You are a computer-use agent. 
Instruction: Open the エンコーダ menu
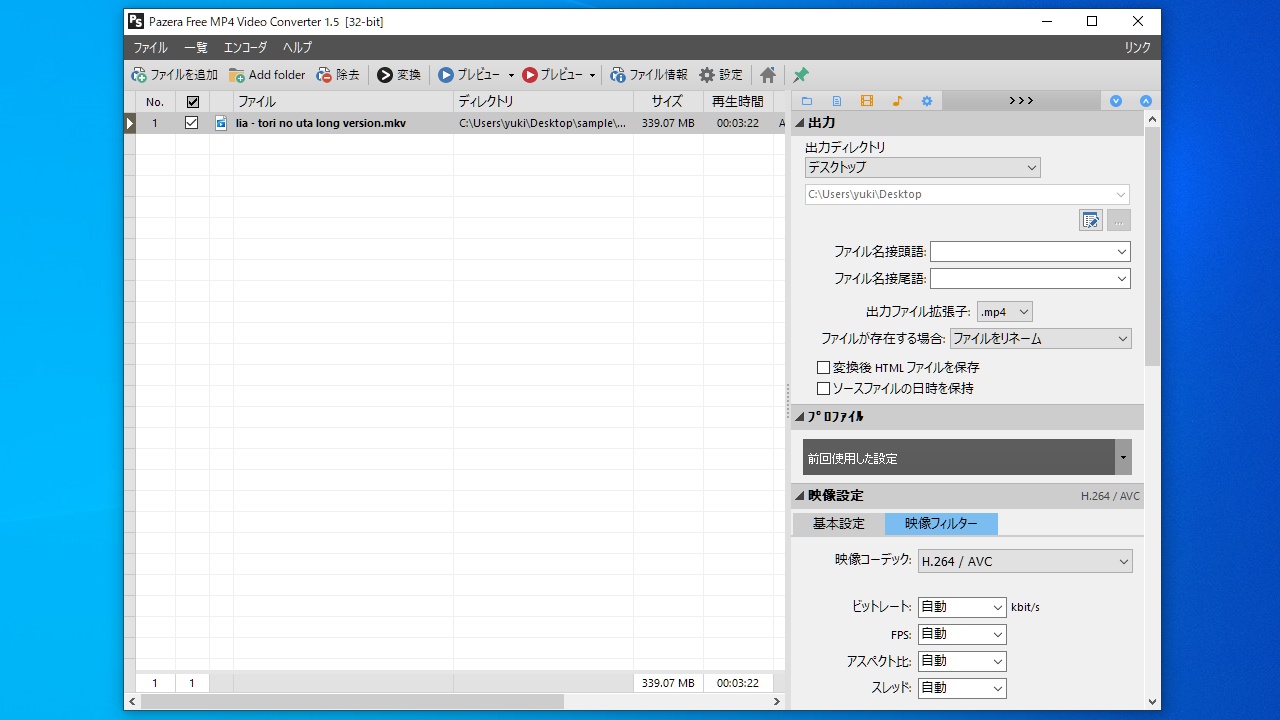(x=245, y=47)
